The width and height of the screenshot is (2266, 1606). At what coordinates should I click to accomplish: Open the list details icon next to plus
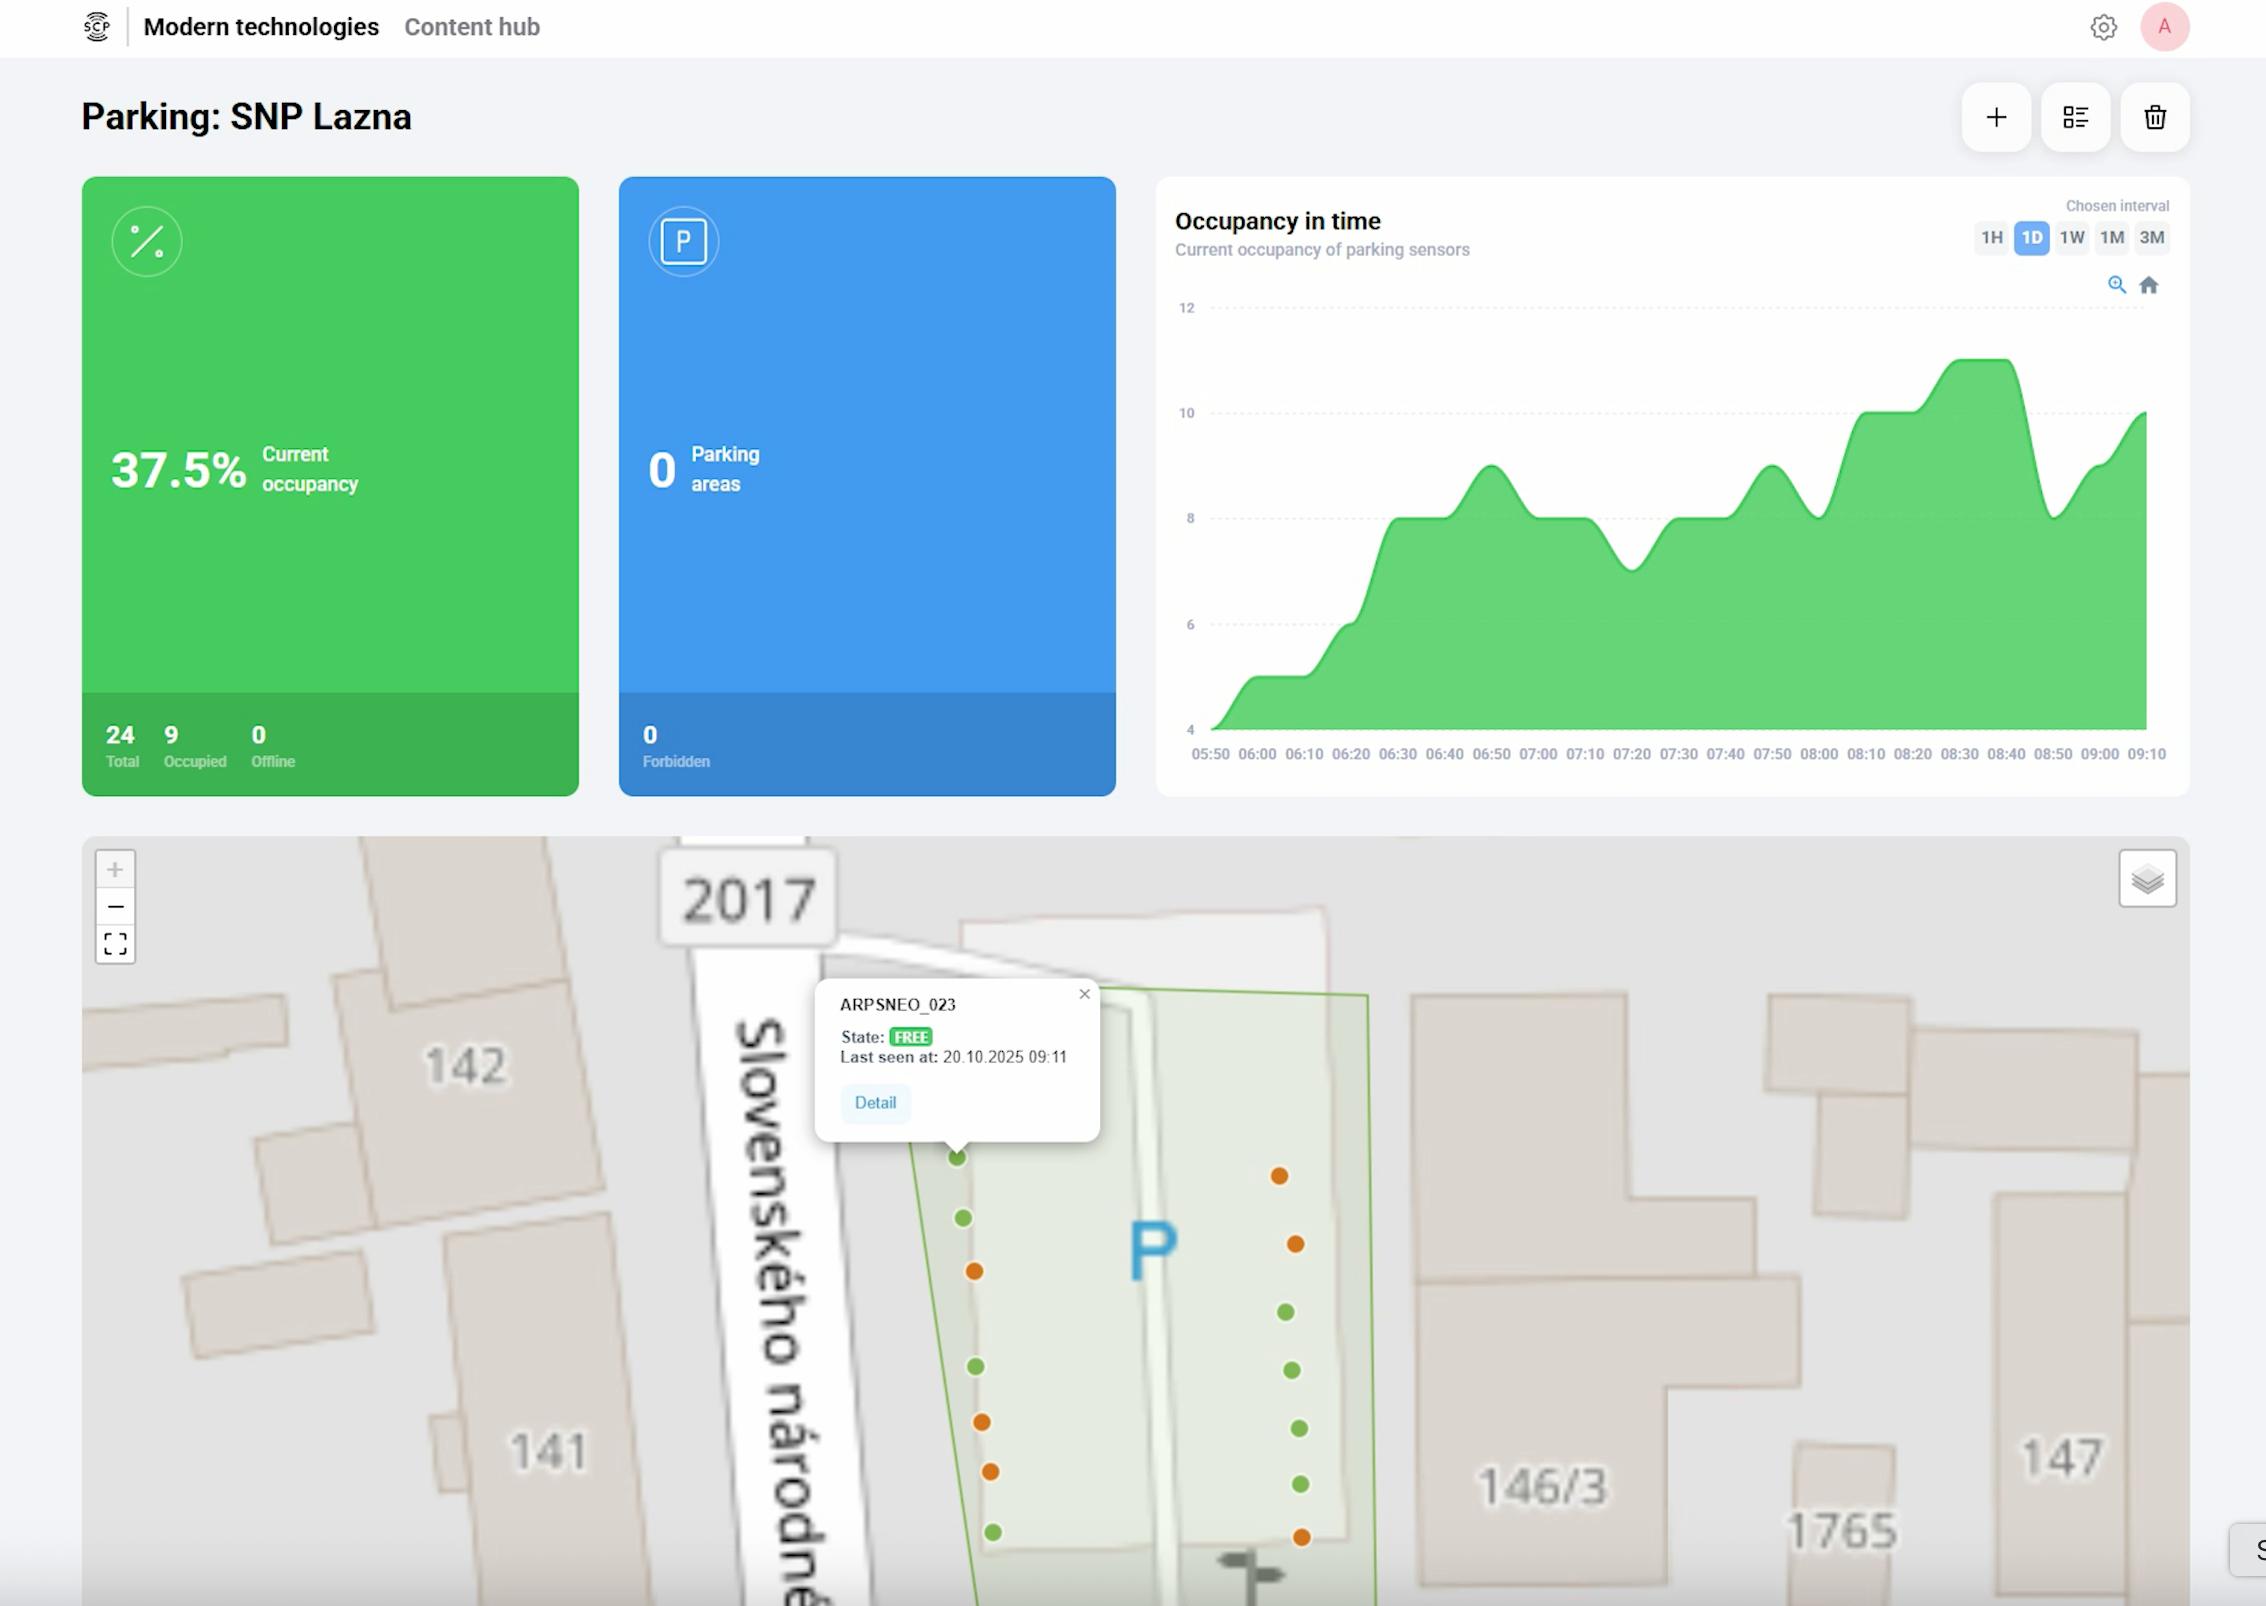coord(2076,117)
